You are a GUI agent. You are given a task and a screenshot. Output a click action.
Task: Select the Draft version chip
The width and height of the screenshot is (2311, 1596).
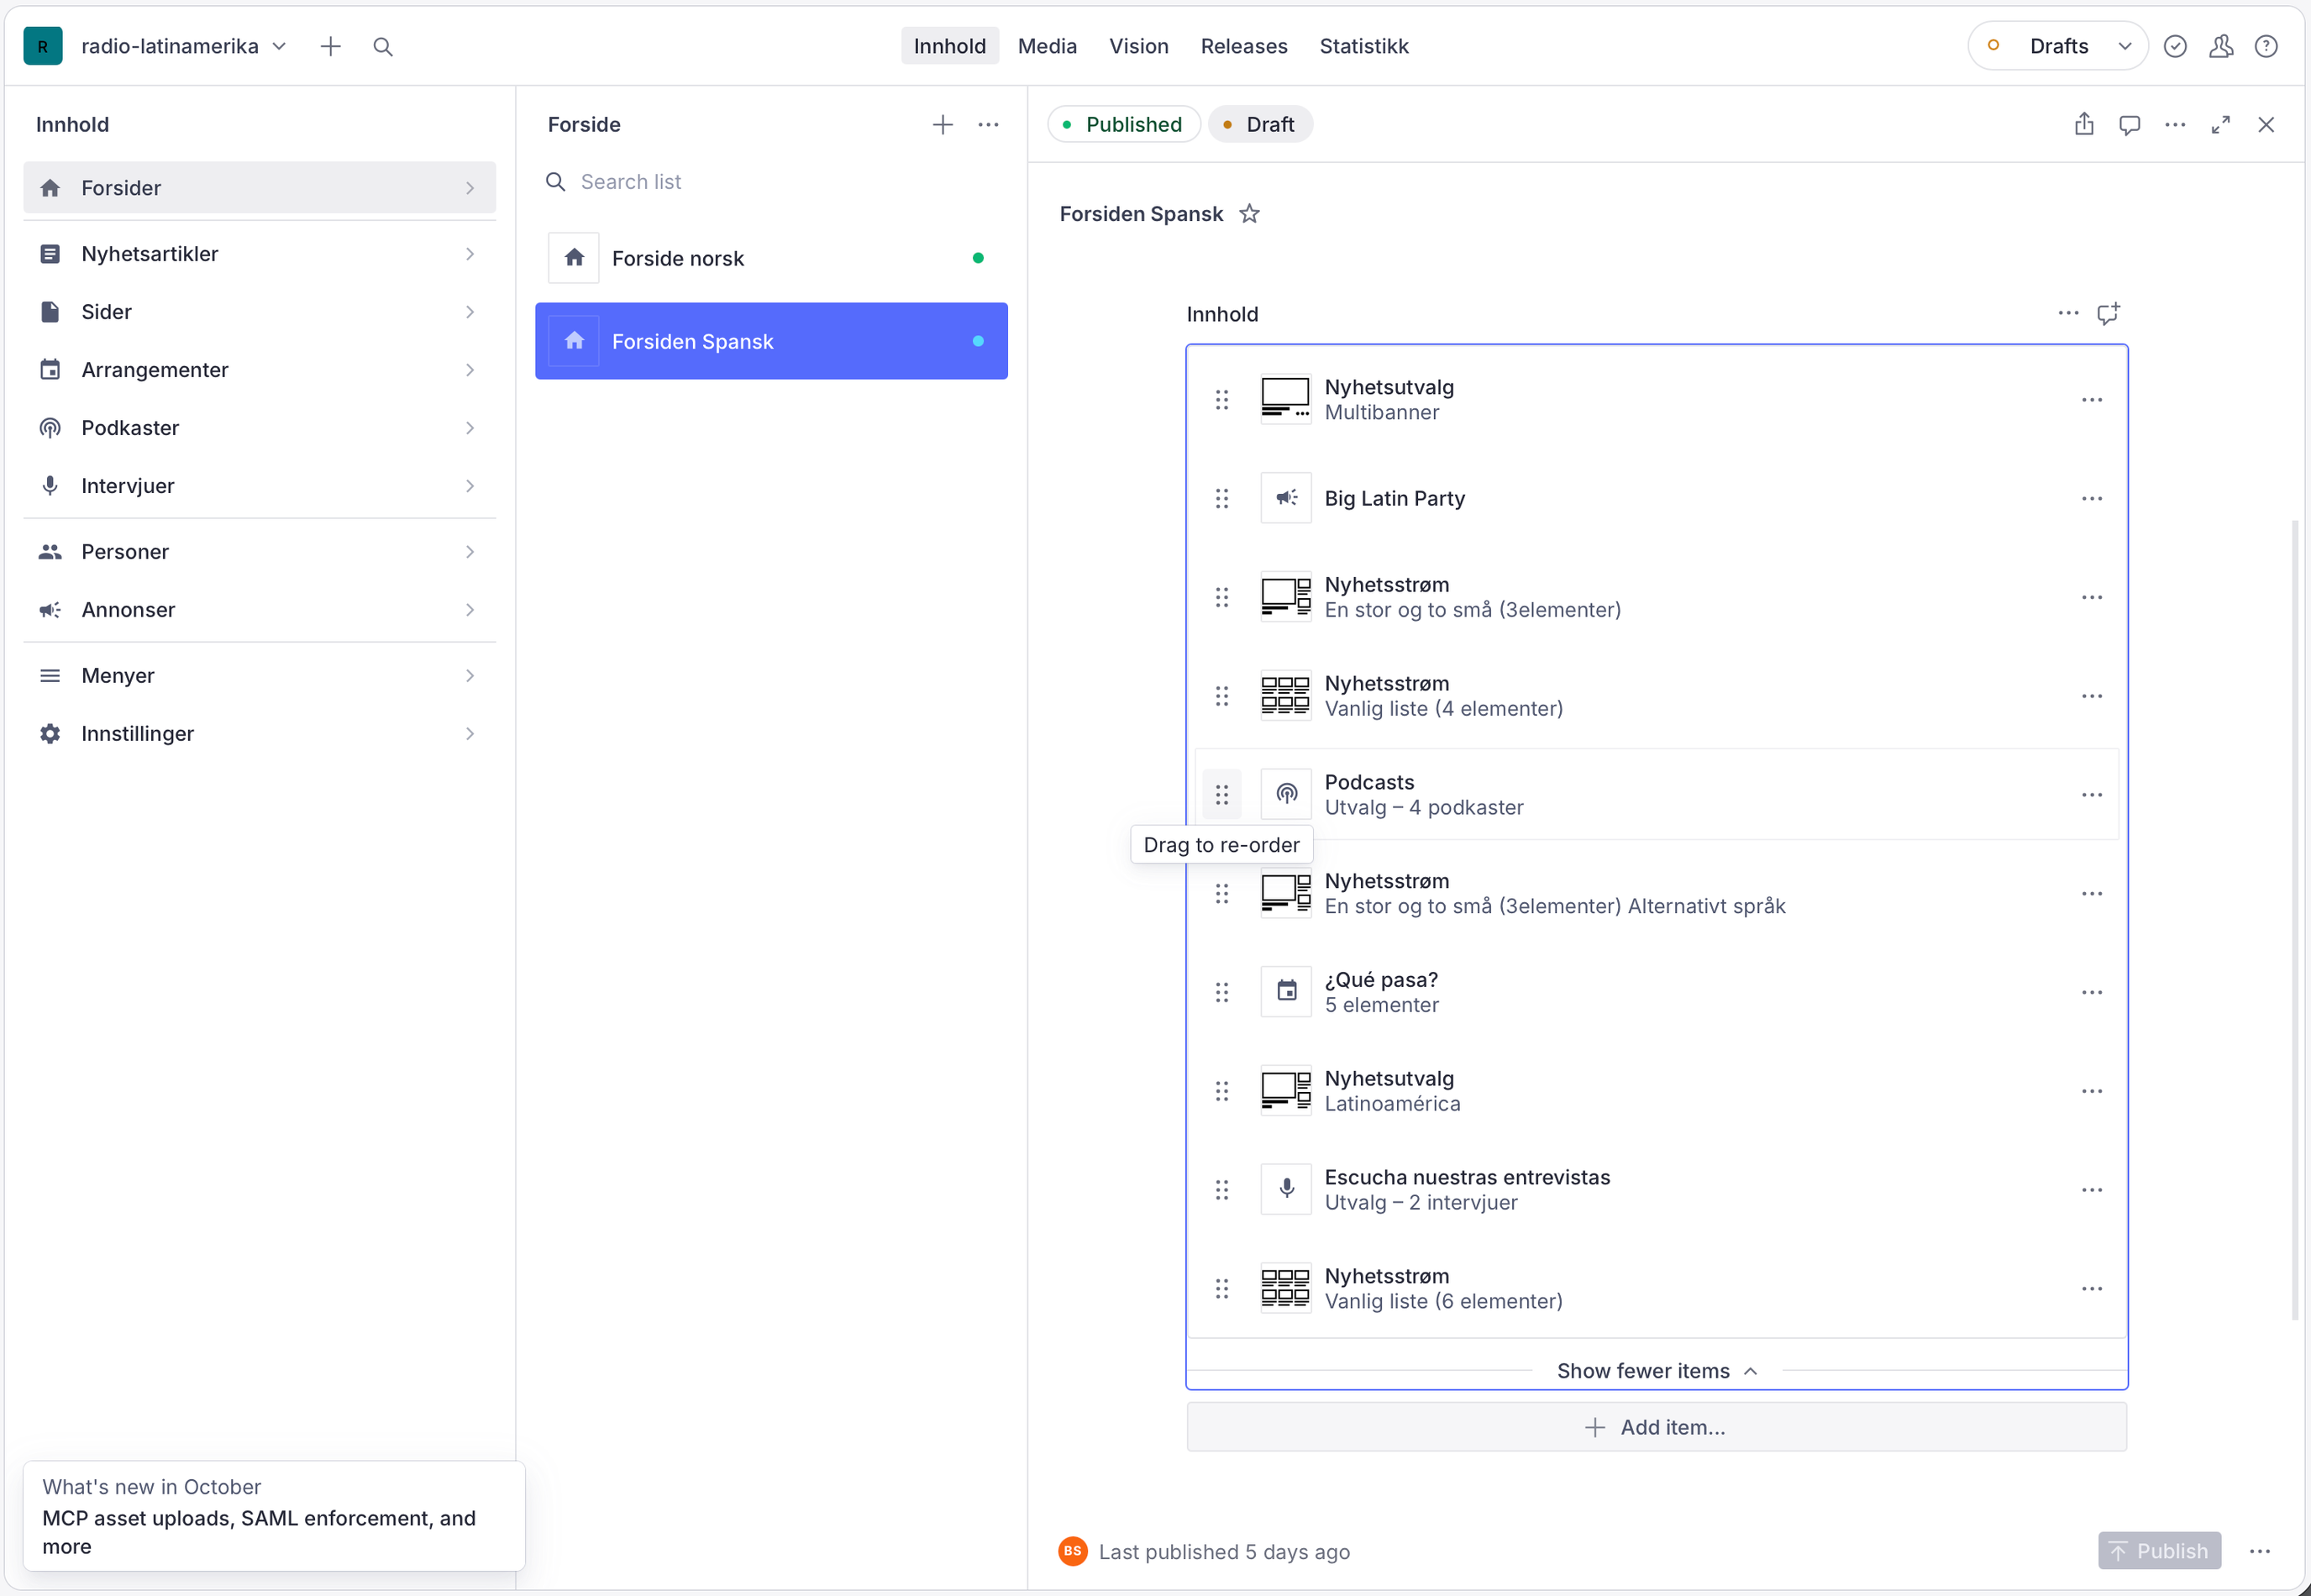point(1260,124)
